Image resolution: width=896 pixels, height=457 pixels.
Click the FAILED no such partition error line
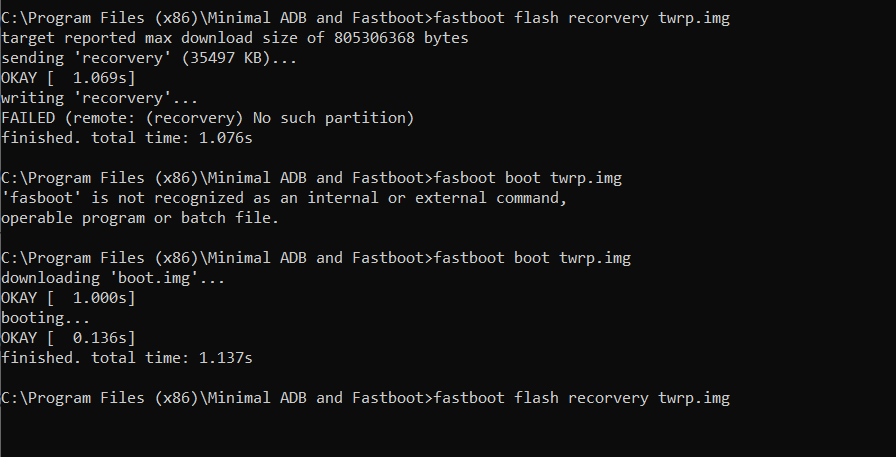tap(207, 118)
